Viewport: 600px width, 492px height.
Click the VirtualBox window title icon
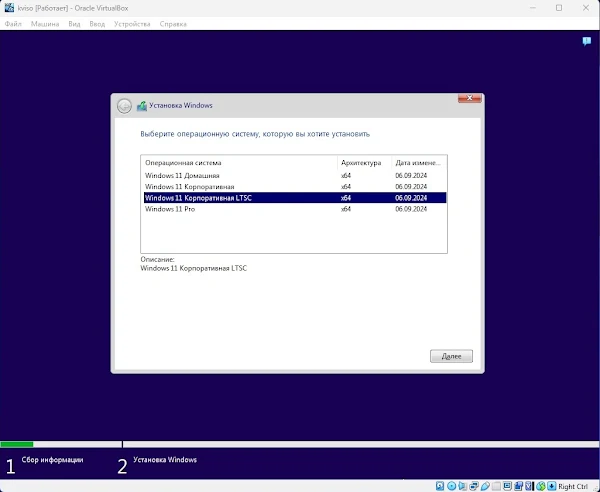tap(9, 8)
